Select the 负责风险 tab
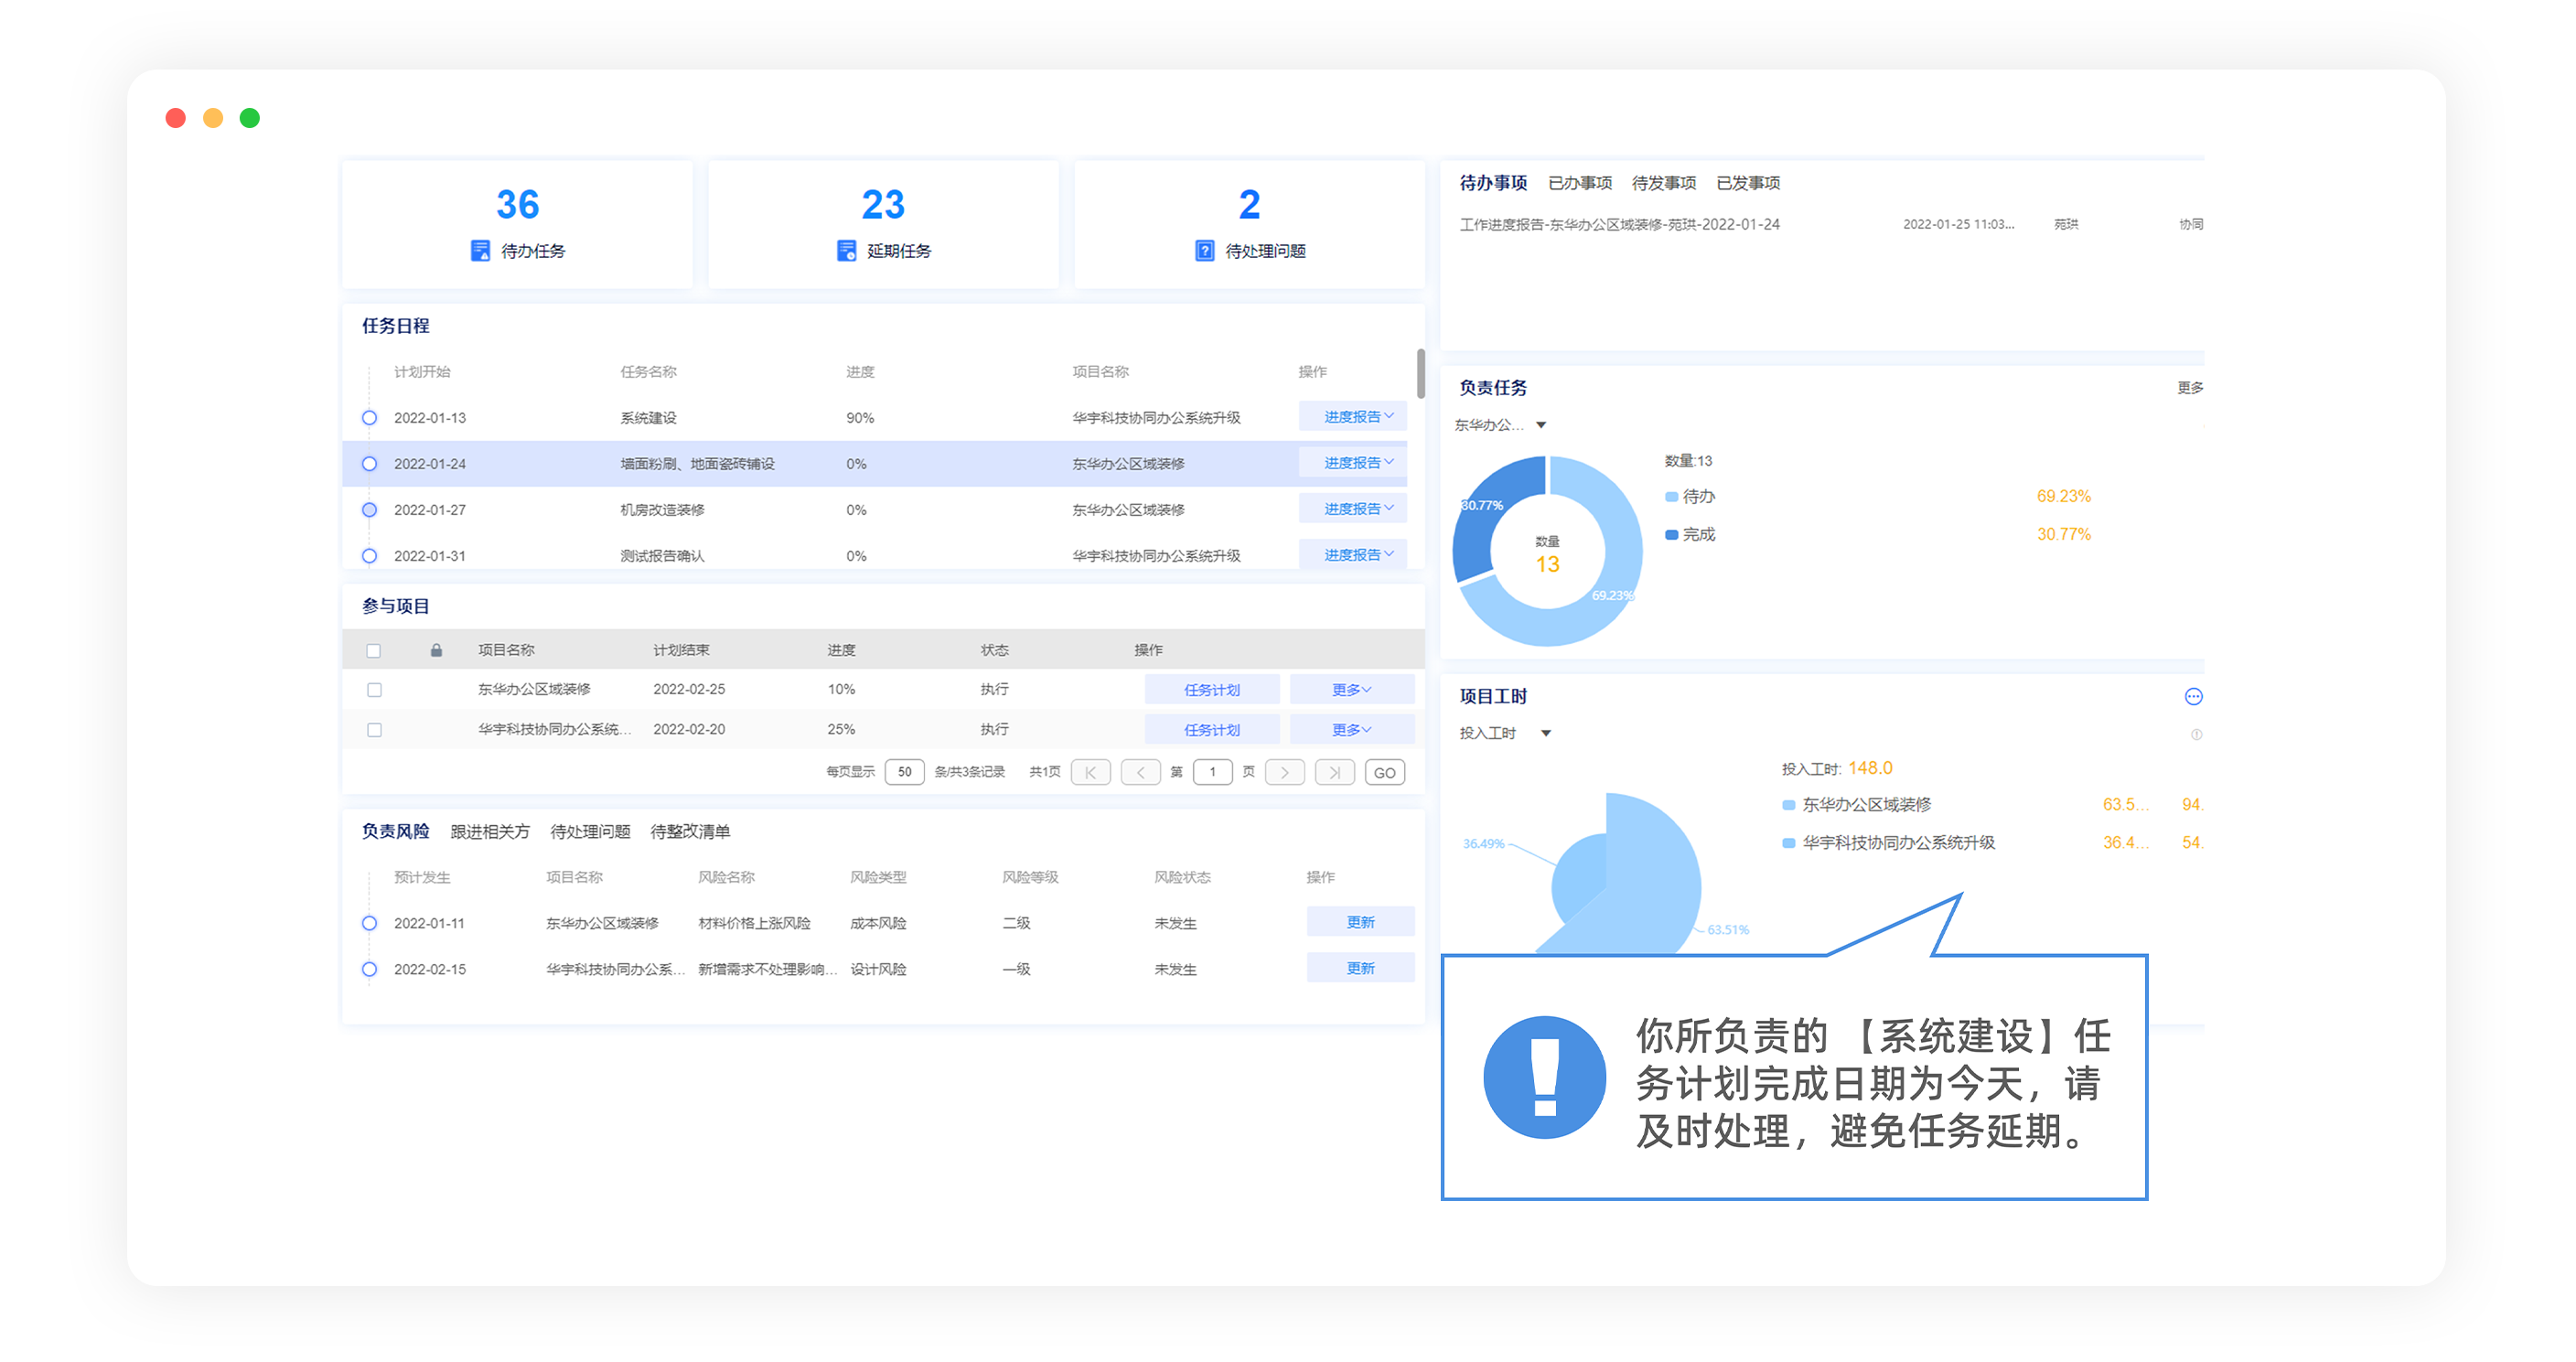 click(395, 831)
